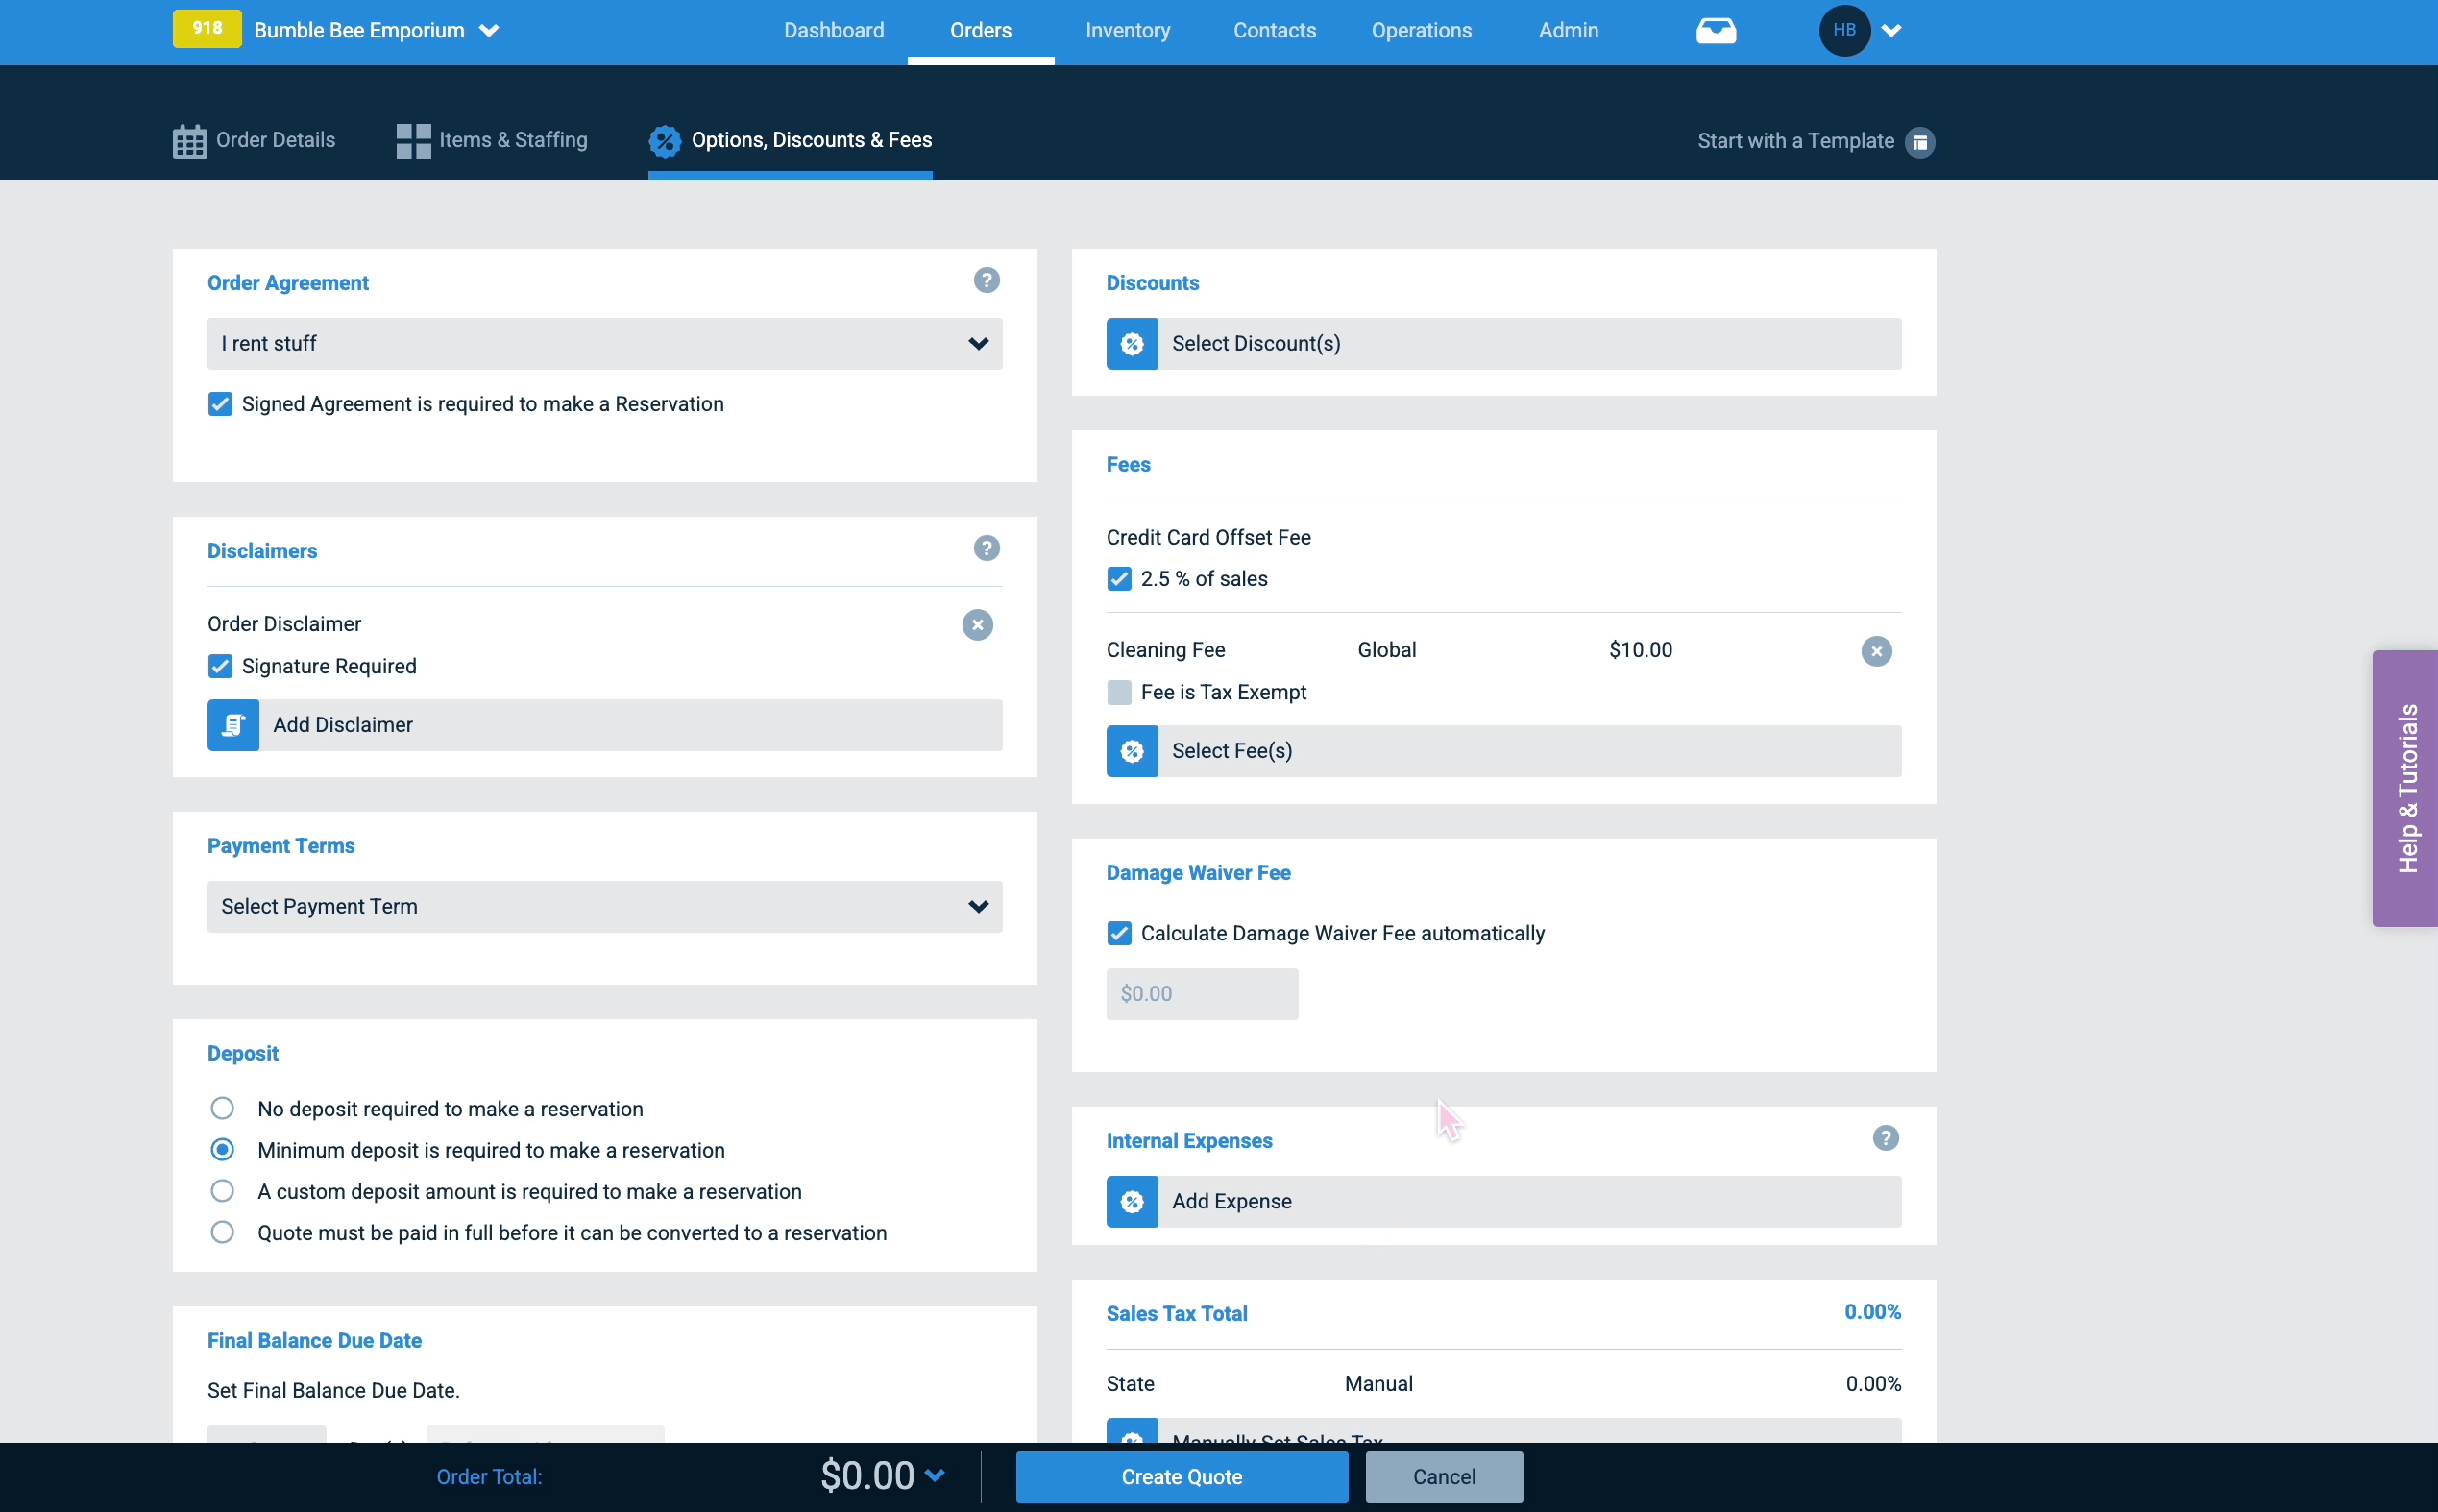Click the Global label on Cleaning Fee row
Image resolution: width=2438 pixels, height=1512 pixels.
click(x=1386, y=651)
